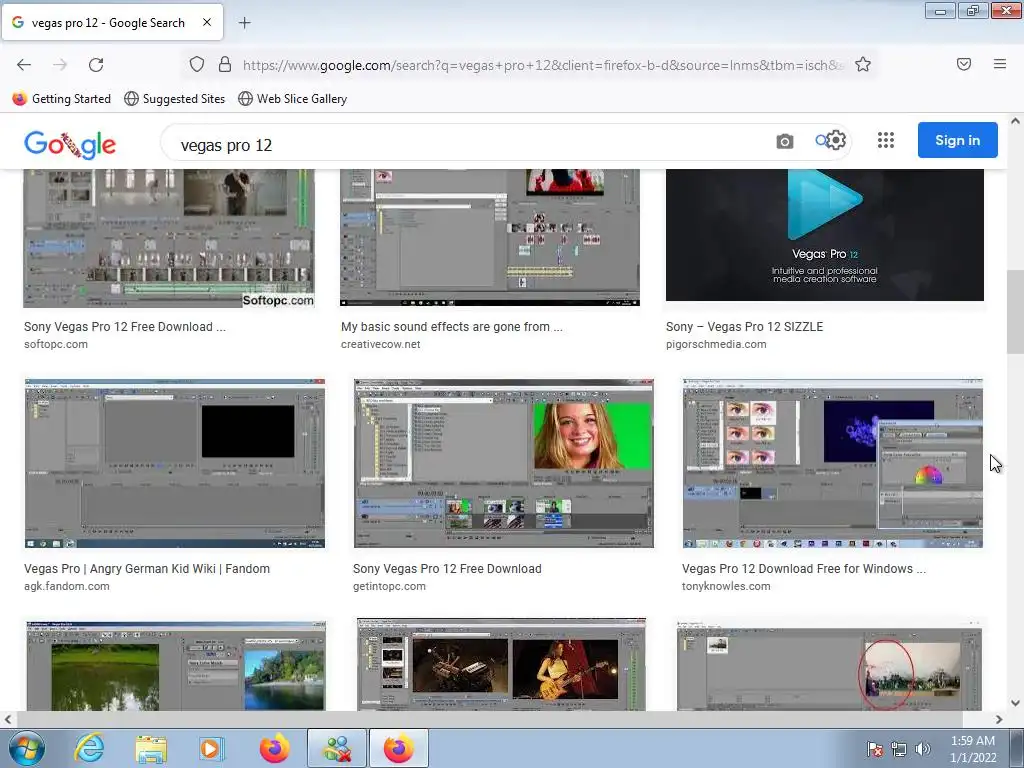Open the lake landscape thumbnail
This screenshot has height=768, width=1024.
point(176,665)
